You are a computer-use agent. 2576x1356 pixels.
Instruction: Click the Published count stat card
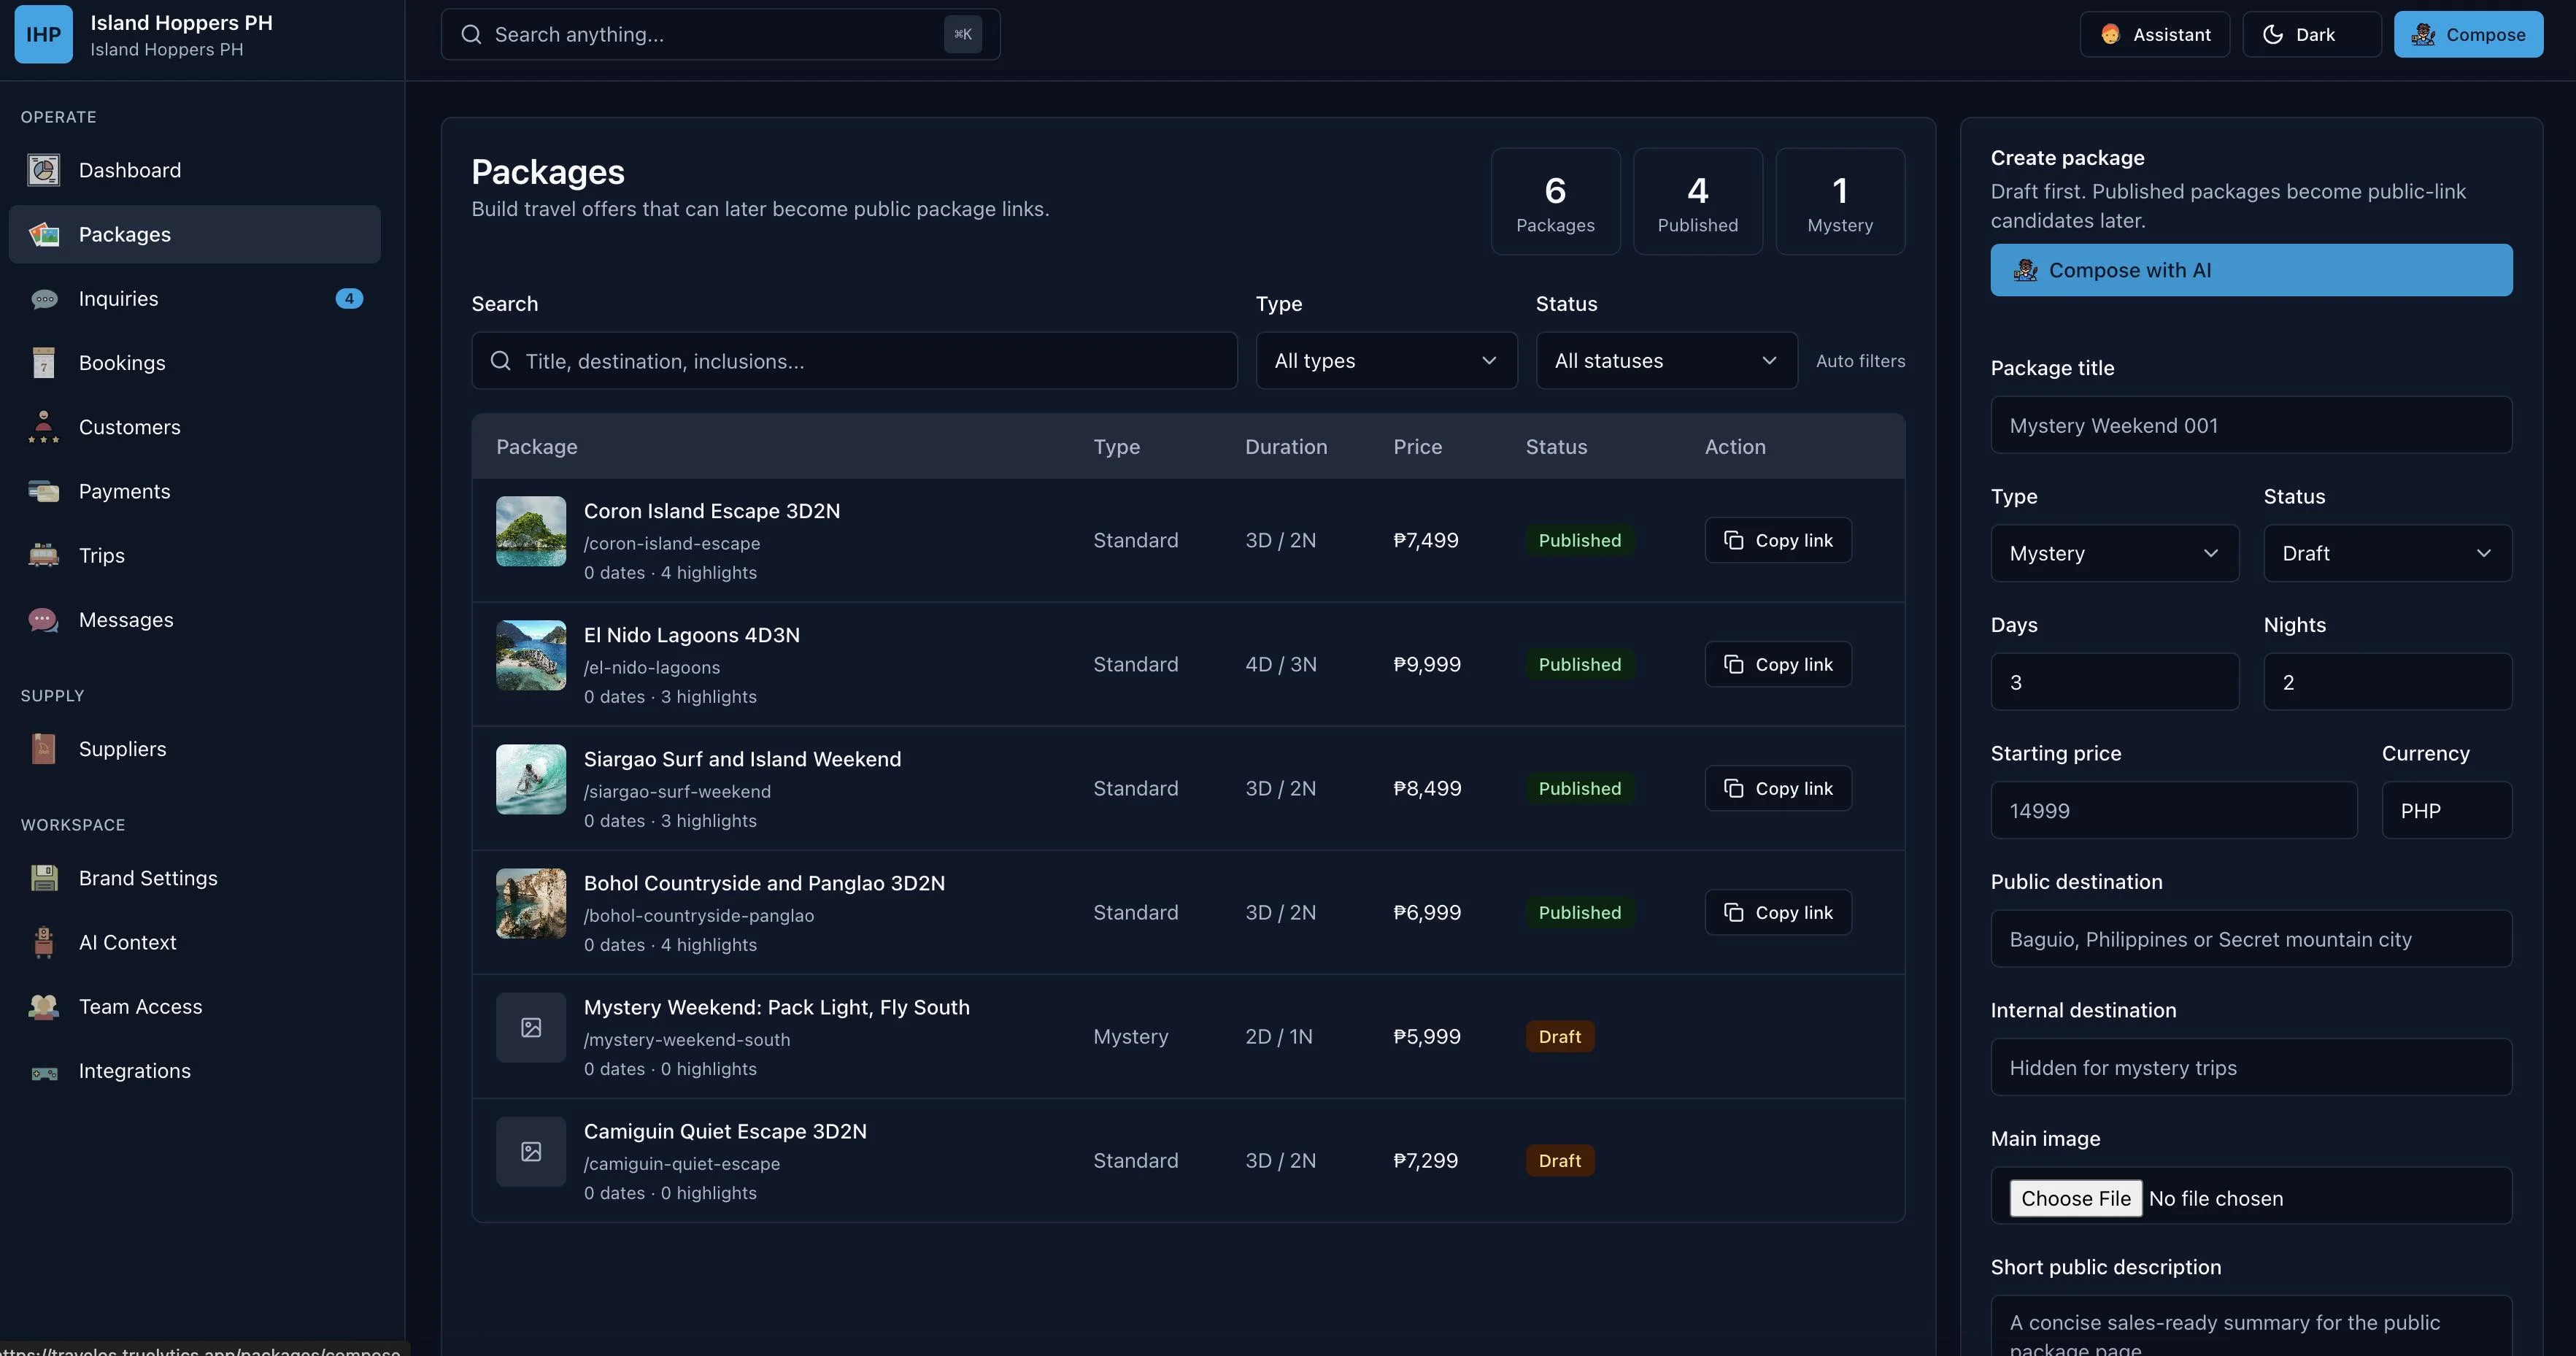pyautogui.click(x=1697, y=201)
